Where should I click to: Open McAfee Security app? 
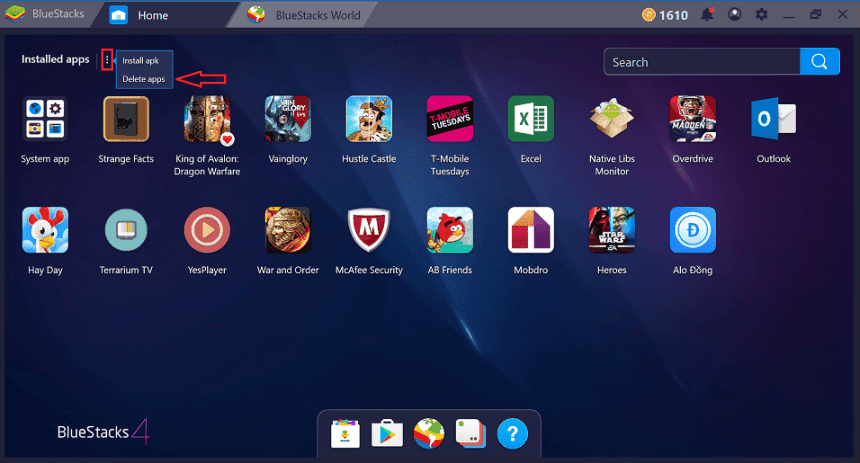pyautogui.click(x=369, y=230)
